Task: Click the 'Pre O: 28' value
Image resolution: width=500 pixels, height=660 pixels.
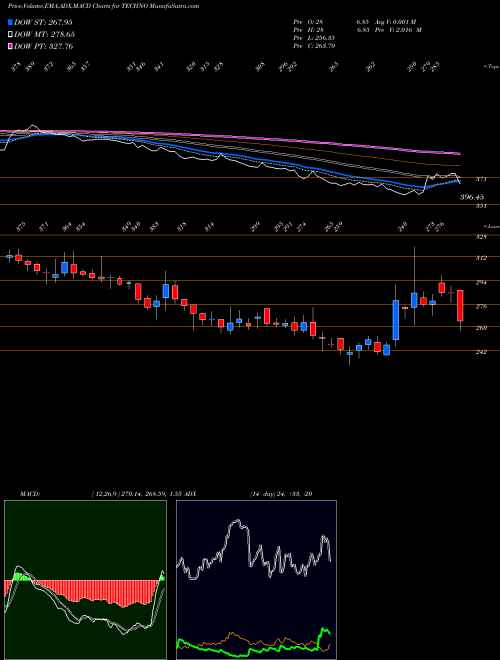Action: (x=309, y=22)
